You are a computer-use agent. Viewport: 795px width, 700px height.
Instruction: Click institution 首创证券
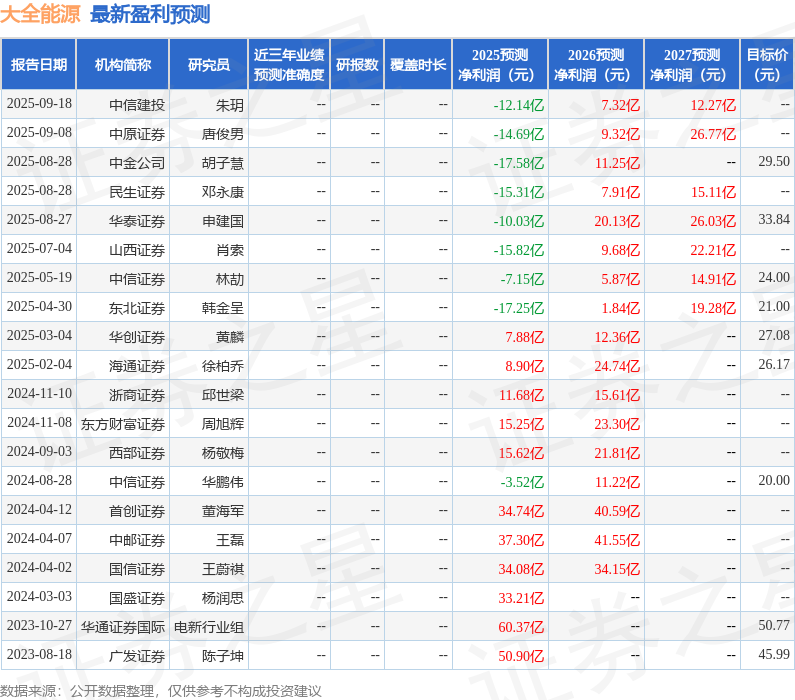point(137,511)
